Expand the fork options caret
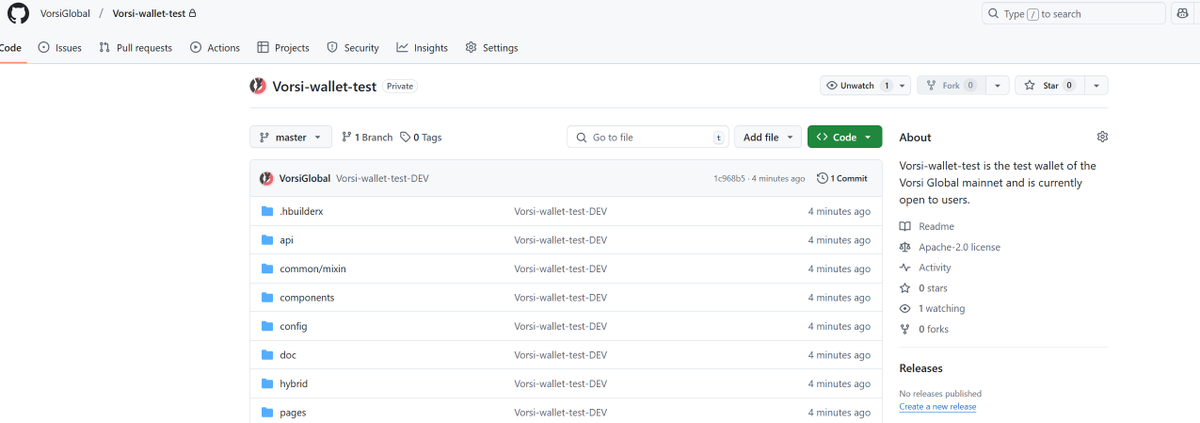Image resolution: width=1200 pixels, height=423 pixels. point(998,86)
